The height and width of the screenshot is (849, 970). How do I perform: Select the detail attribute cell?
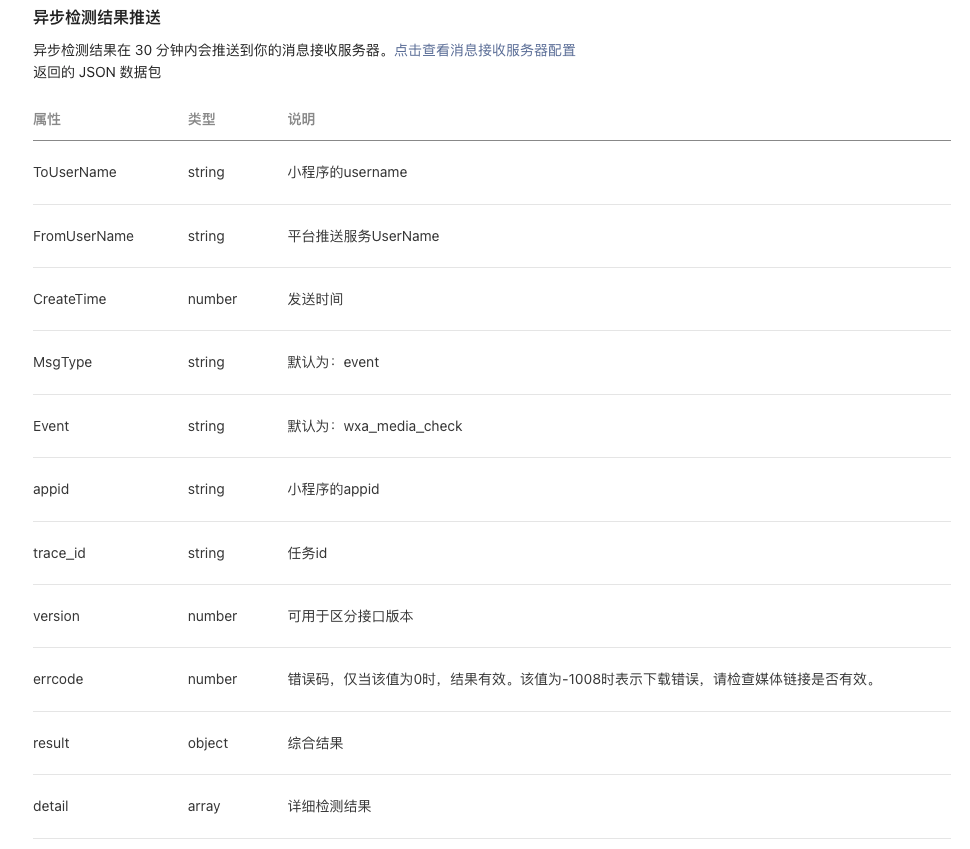pos(51,806)
